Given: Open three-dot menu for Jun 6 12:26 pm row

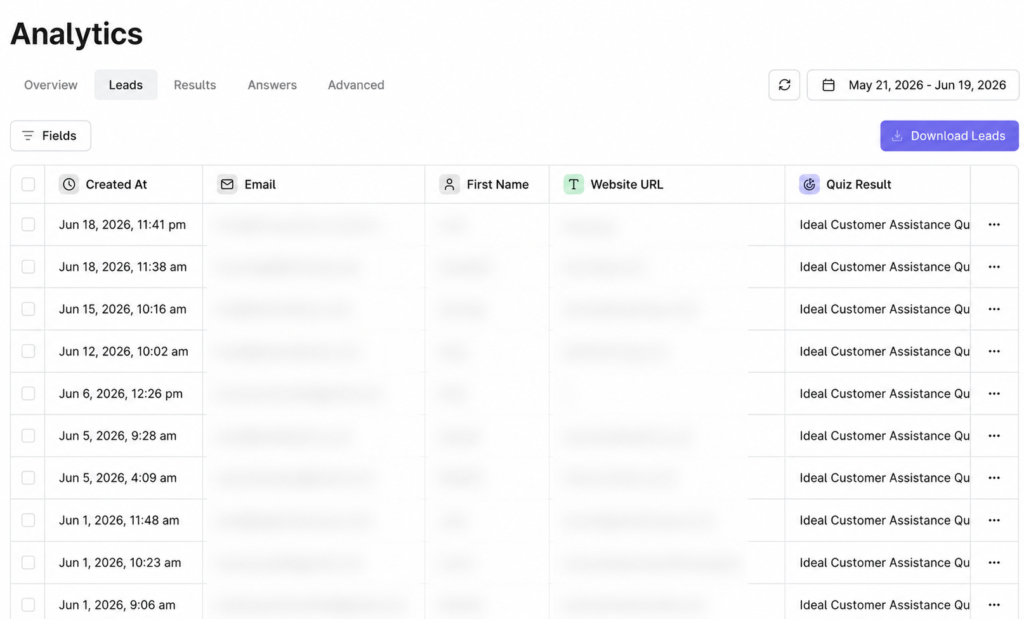Looking at the screenshot, I should [994, 394].
